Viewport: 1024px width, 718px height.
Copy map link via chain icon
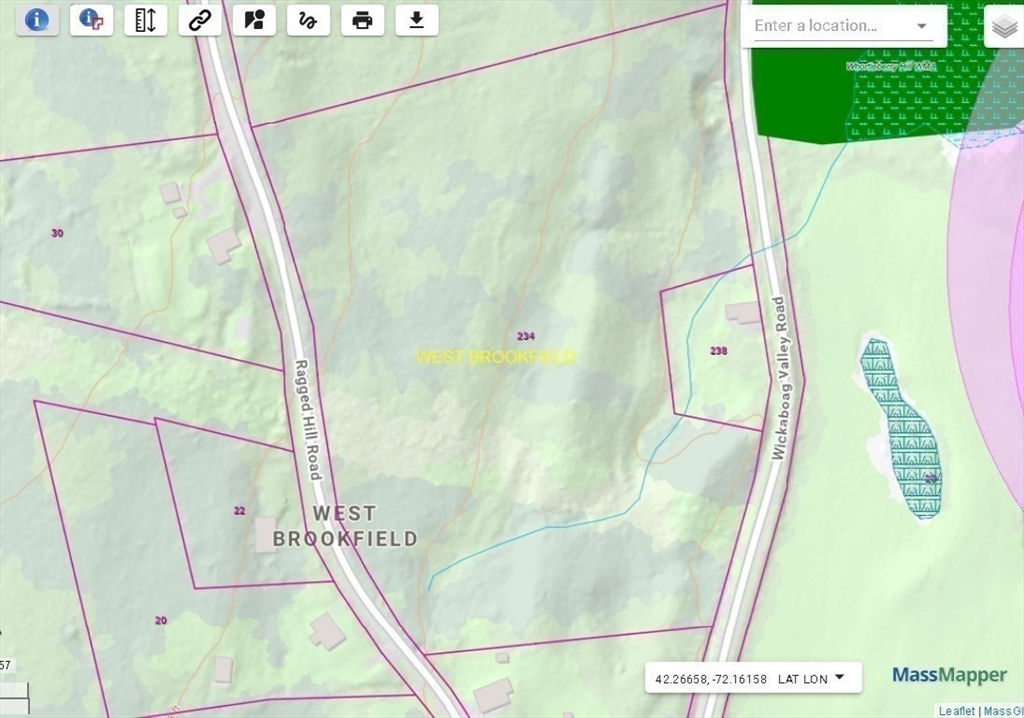[200, 20]
